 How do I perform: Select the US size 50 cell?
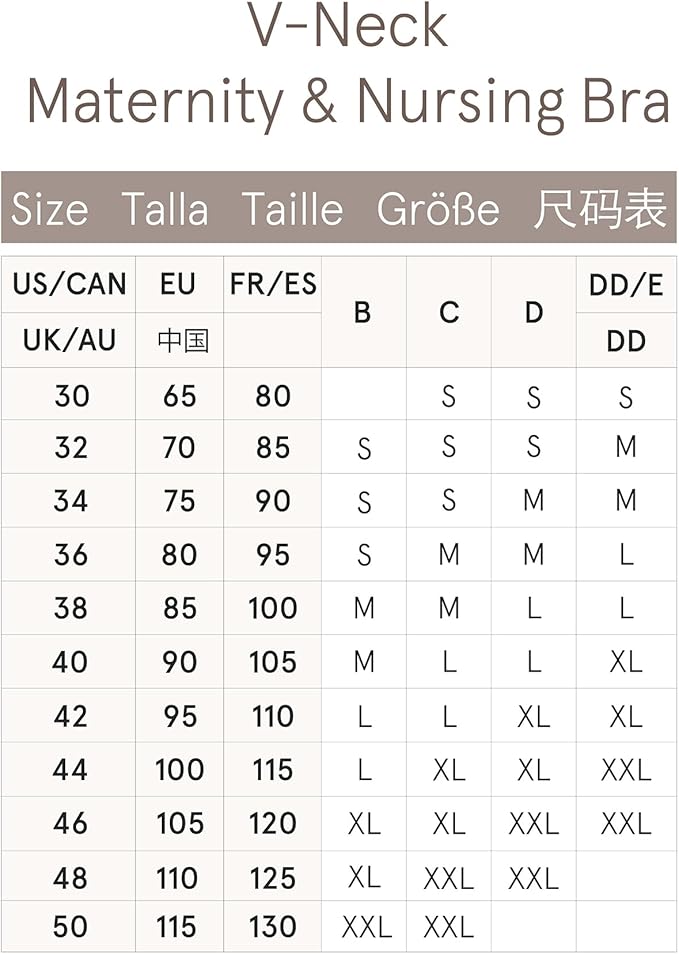click(70, 927)
